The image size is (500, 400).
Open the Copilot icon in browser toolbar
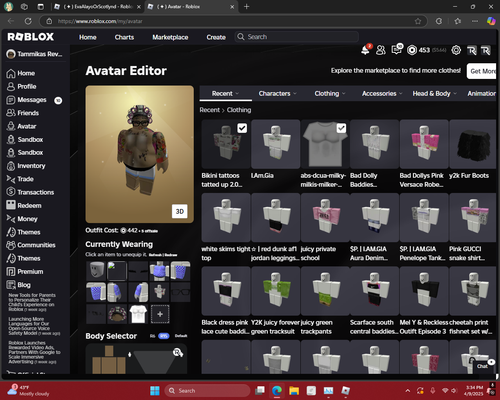pyautogui.click(x=491, y=21)
